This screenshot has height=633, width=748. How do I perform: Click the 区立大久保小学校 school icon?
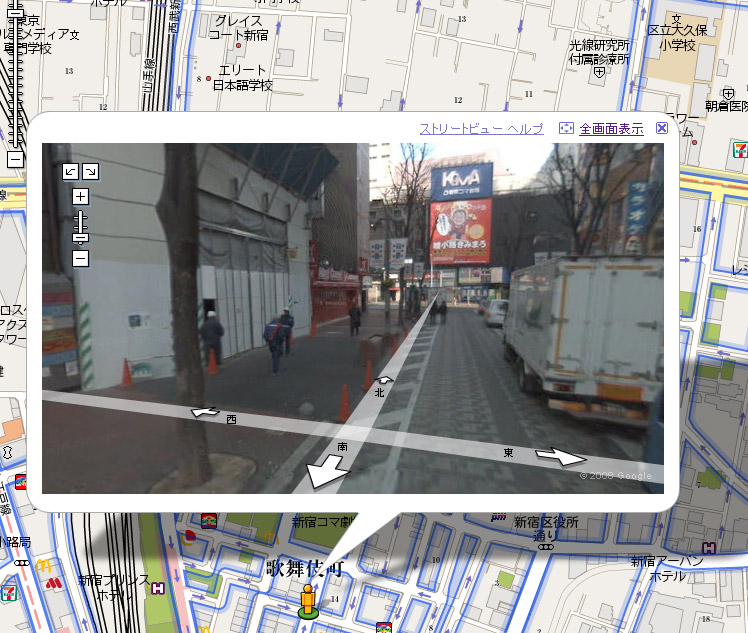click(x=676, y=19)
